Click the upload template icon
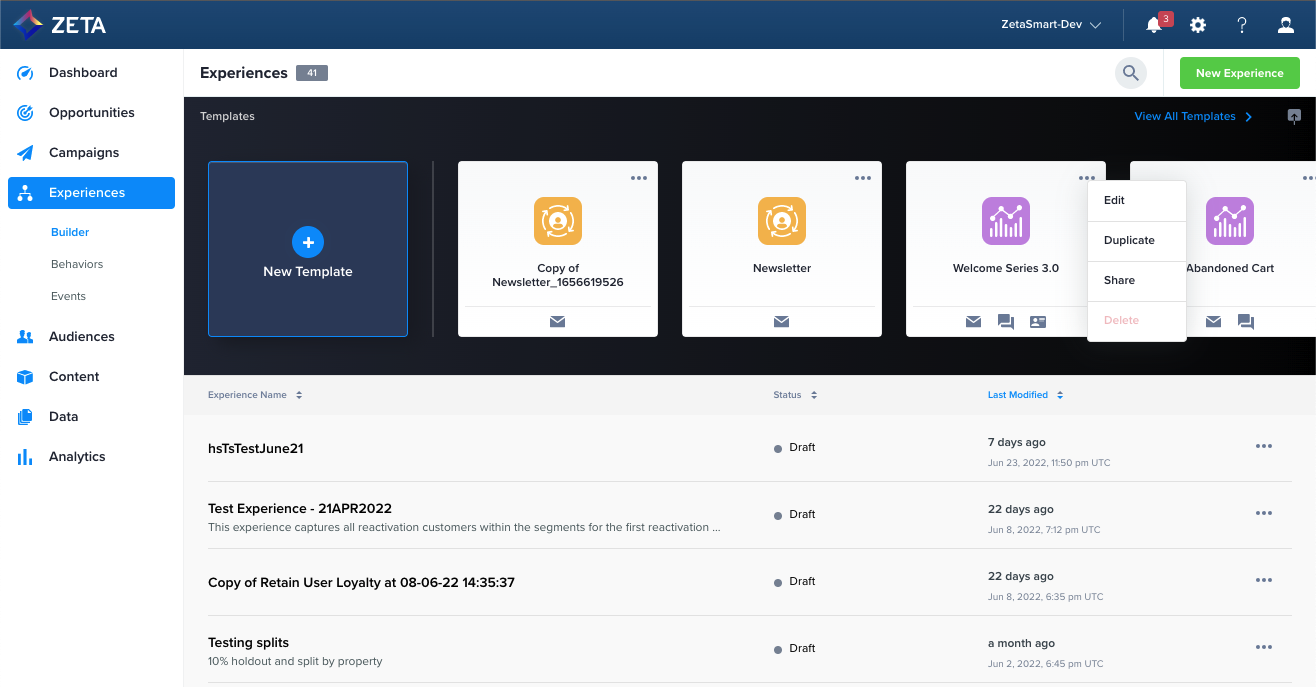 1294,116
